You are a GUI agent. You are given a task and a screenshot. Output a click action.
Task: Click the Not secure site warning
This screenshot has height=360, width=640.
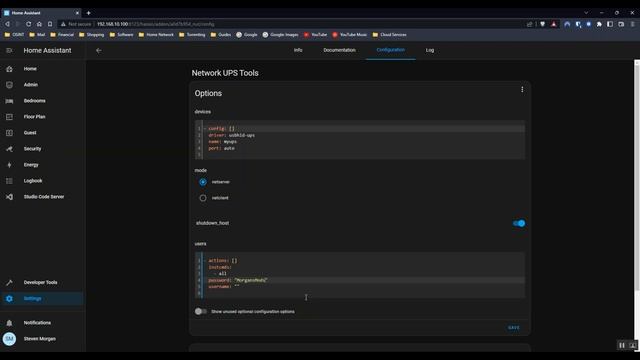(x=76, y=24)
